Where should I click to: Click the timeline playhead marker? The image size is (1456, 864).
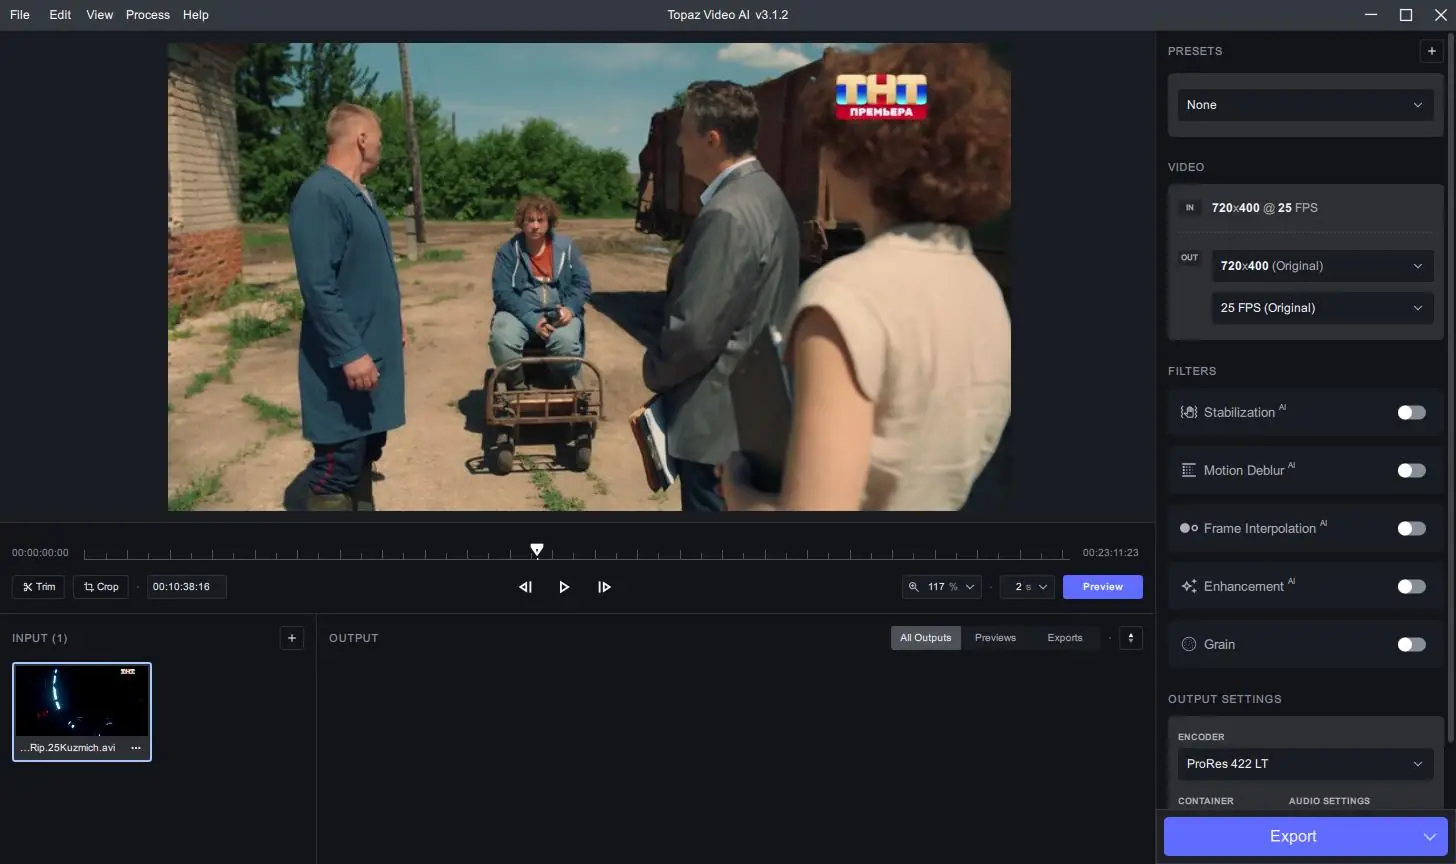pyautogui.click(x=537, y=550)
